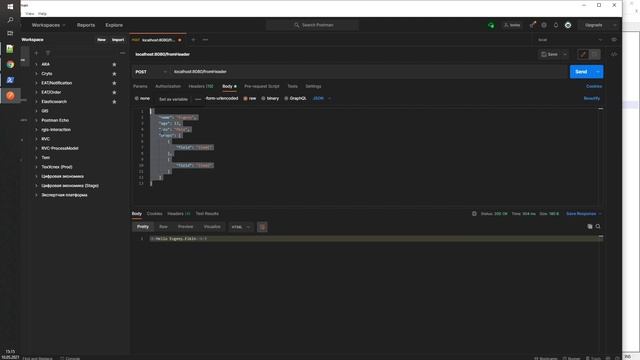
Task: Expand the AKA collection
Action: coord(36,64)
